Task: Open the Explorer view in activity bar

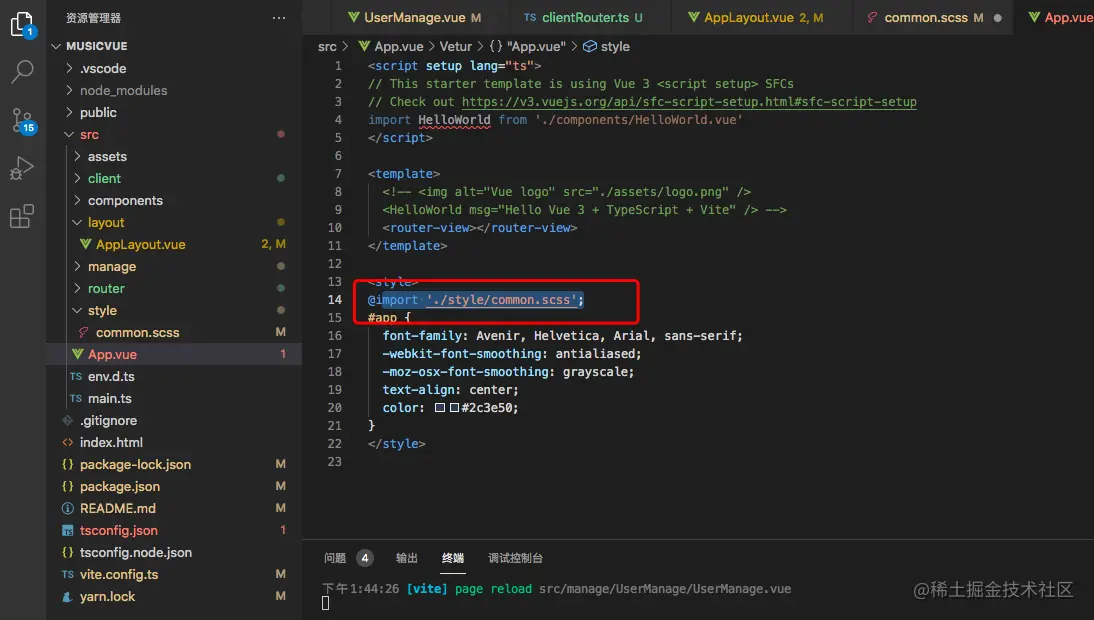Action: pos(22,24)
